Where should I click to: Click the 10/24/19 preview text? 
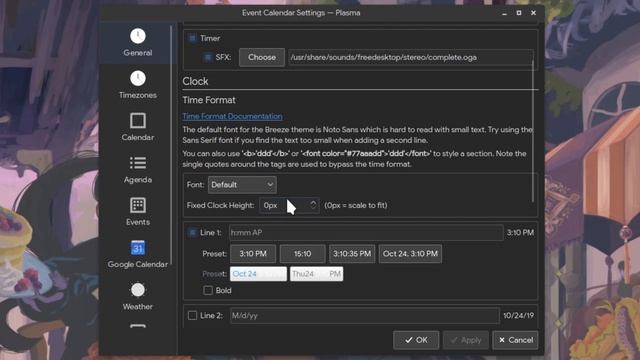tap(518, 316)
